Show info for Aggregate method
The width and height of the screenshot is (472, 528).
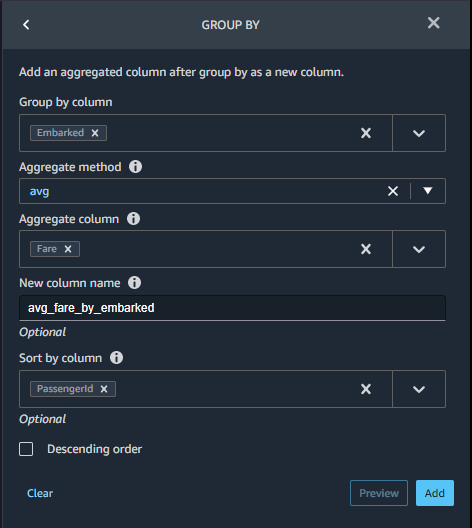pos(135,167)
